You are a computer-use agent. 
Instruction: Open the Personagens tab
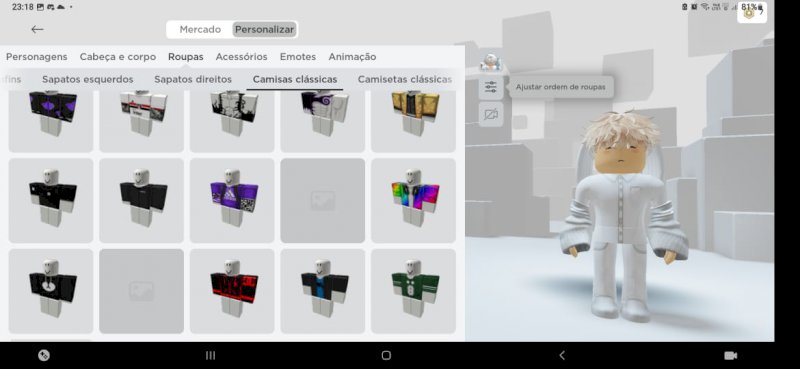point(37,57)
